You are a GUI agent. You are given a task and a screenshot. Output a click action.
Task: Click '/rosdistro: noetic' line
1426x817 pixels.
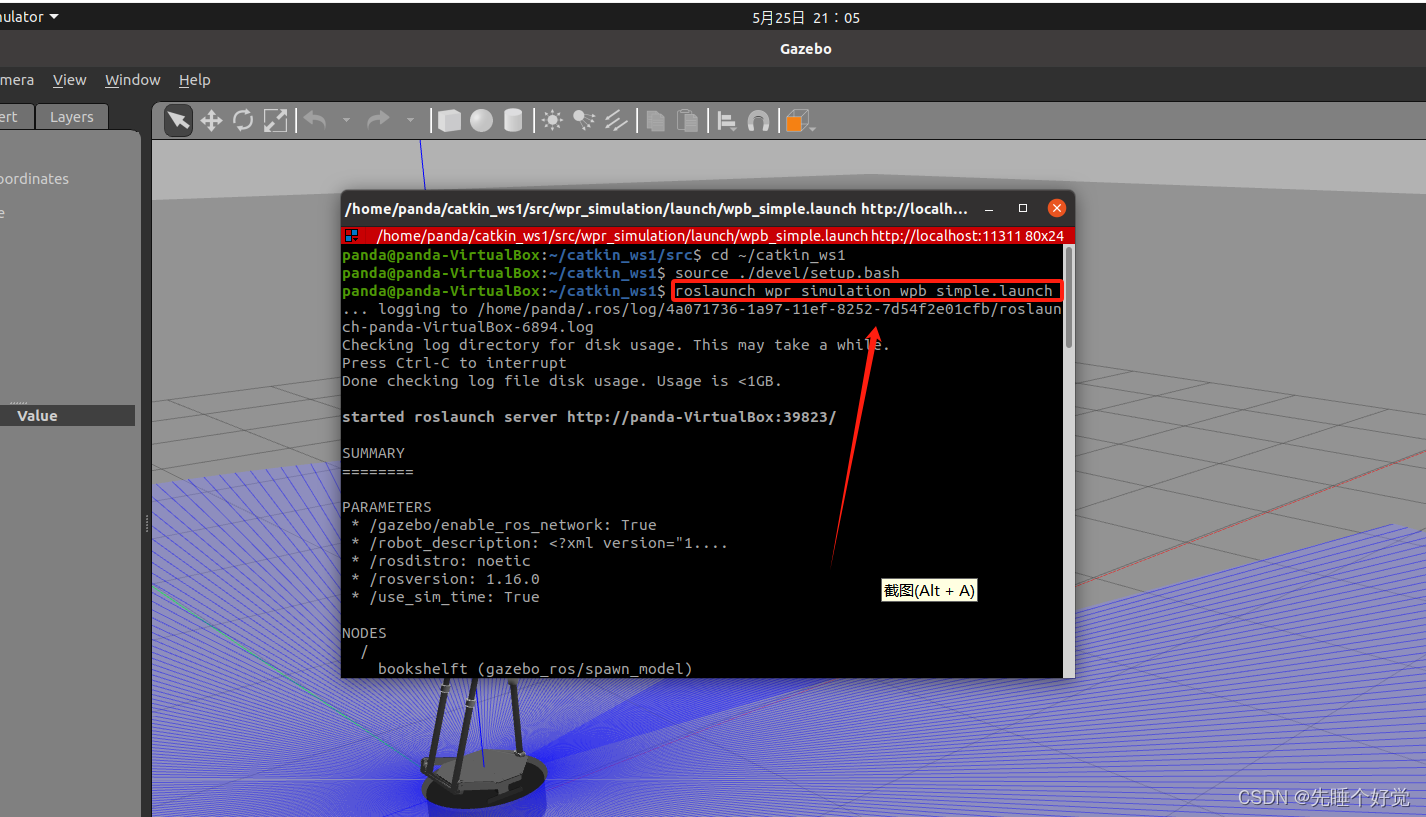[x=440, y=561]
